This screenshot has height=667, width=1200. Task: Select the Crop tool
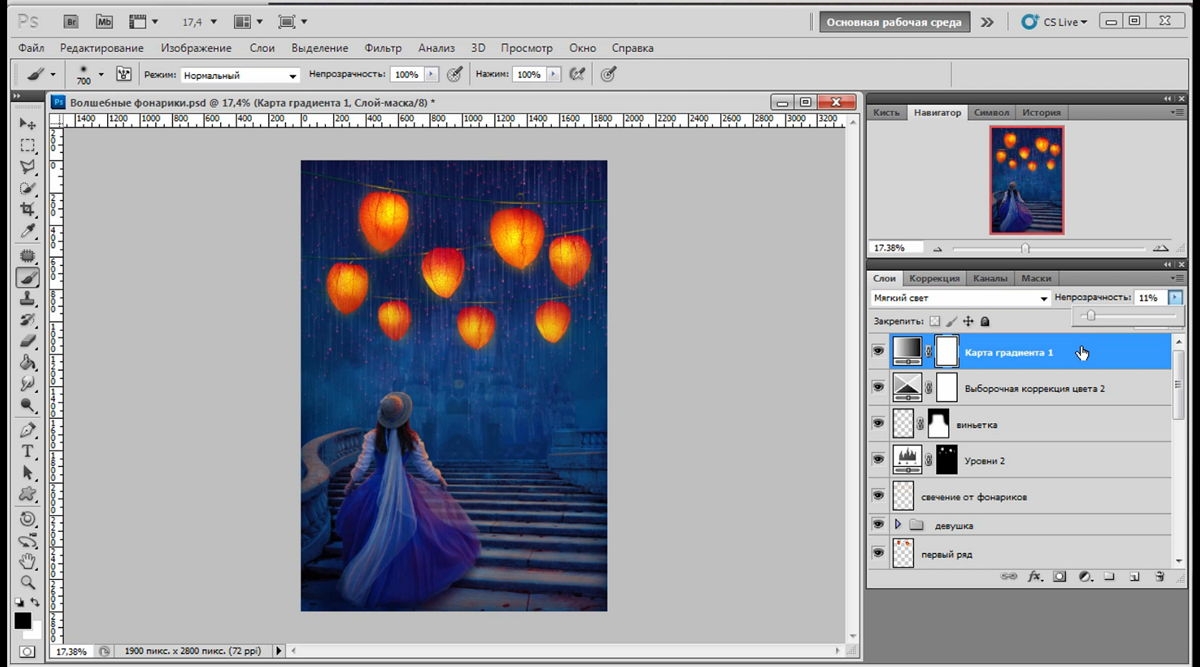click(28, 210)
